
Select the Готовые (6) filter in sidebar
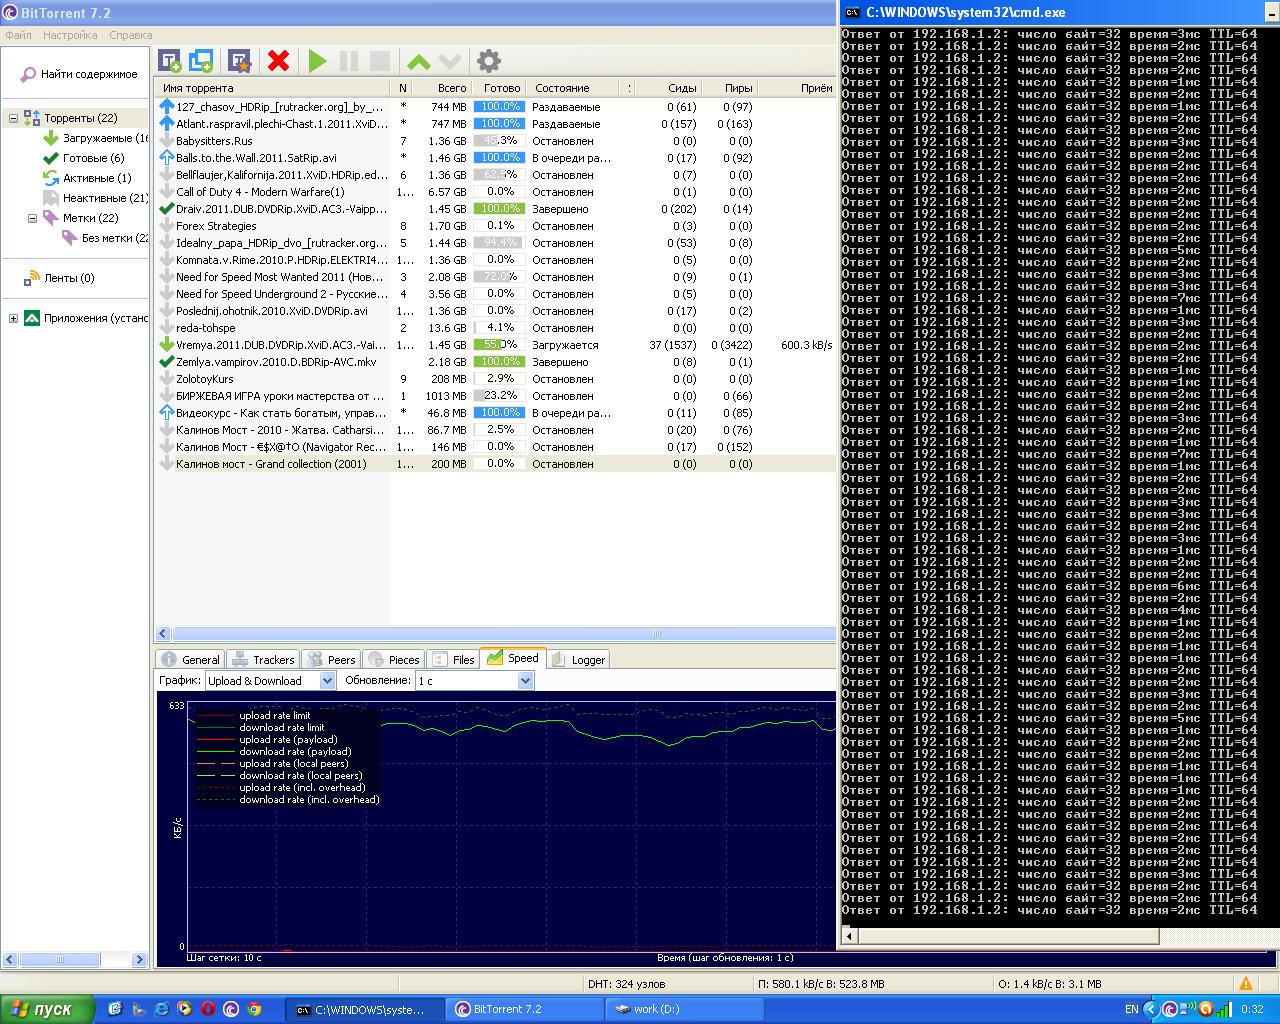(93, 158)
